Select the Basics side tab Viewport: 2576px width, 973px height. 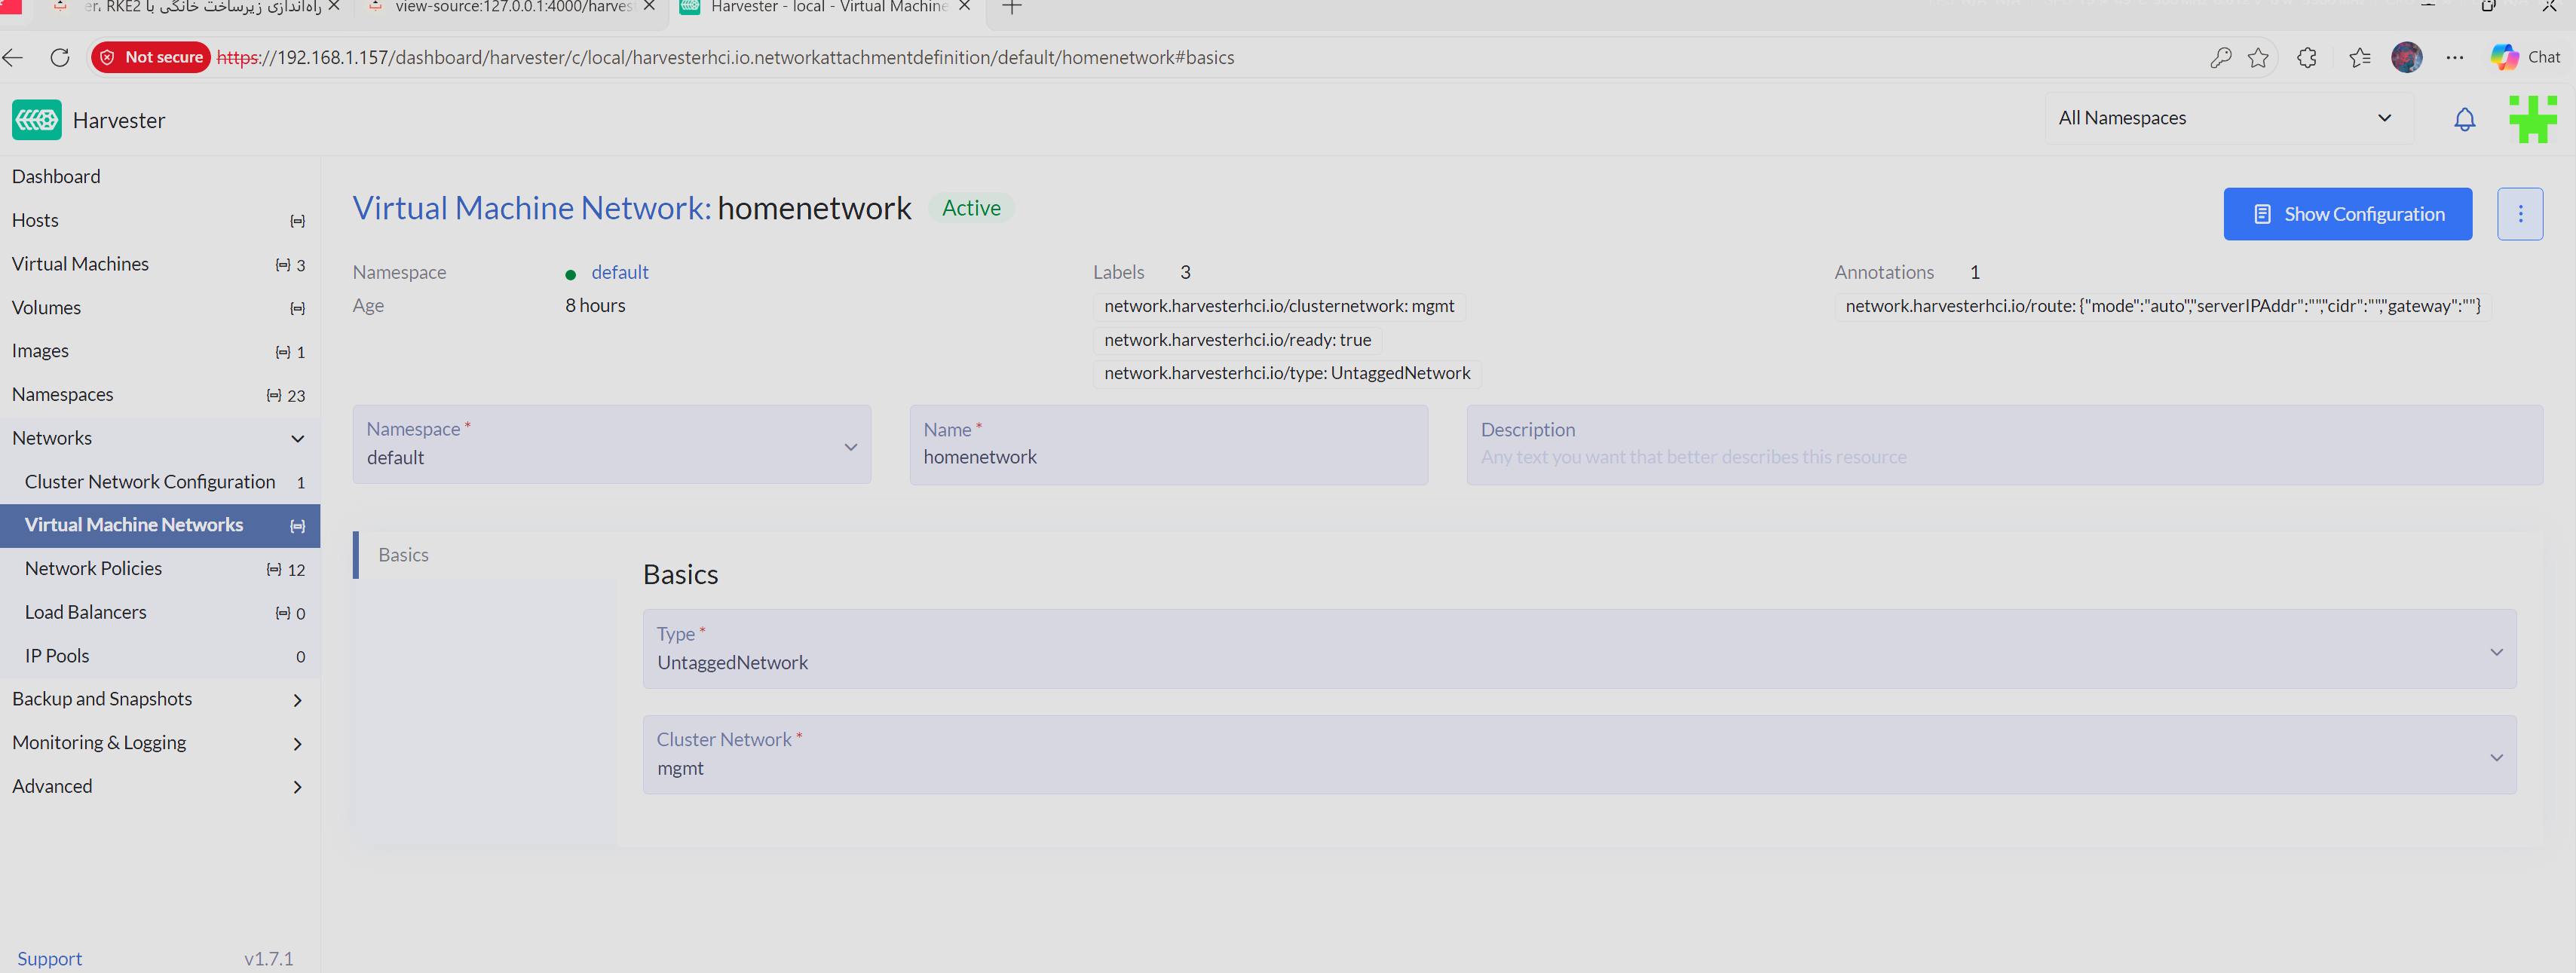coord(404,555)
